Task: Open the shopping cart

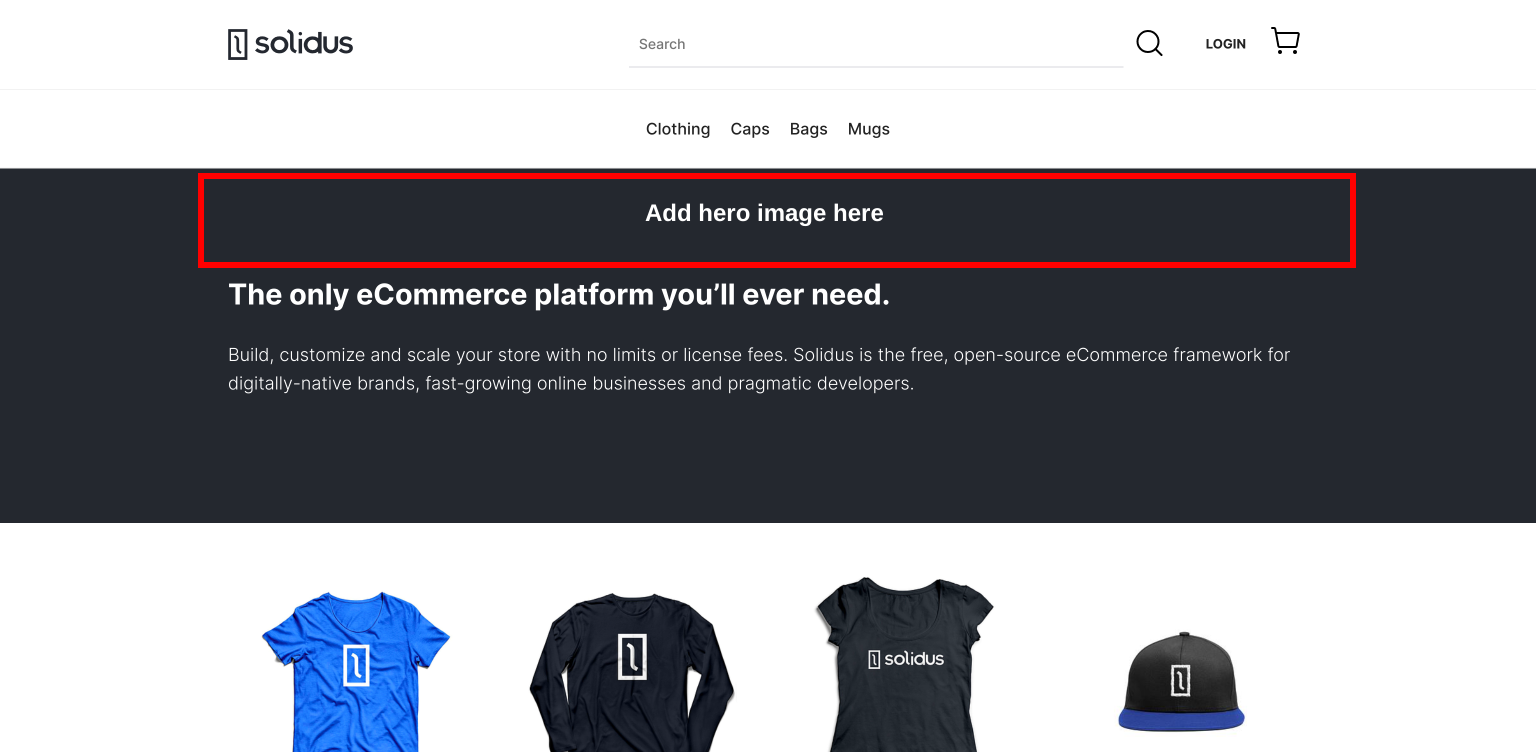Action: (x=1285, y=42)
